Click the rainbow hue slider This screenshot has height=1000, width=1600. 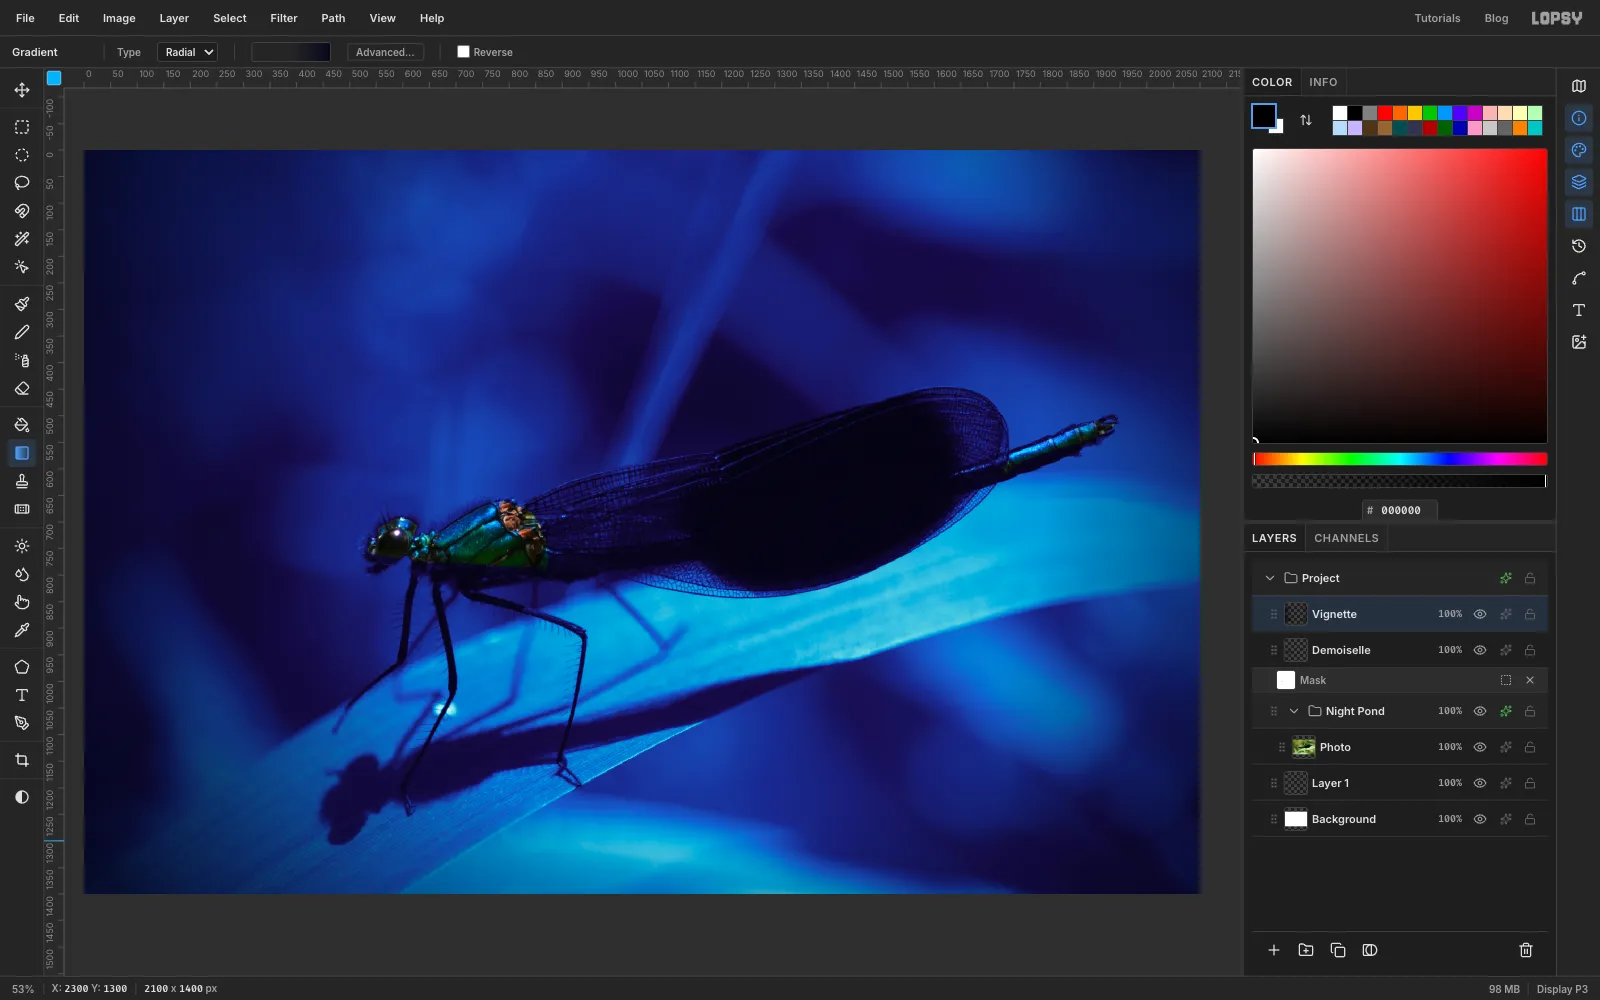(1400, 459)
